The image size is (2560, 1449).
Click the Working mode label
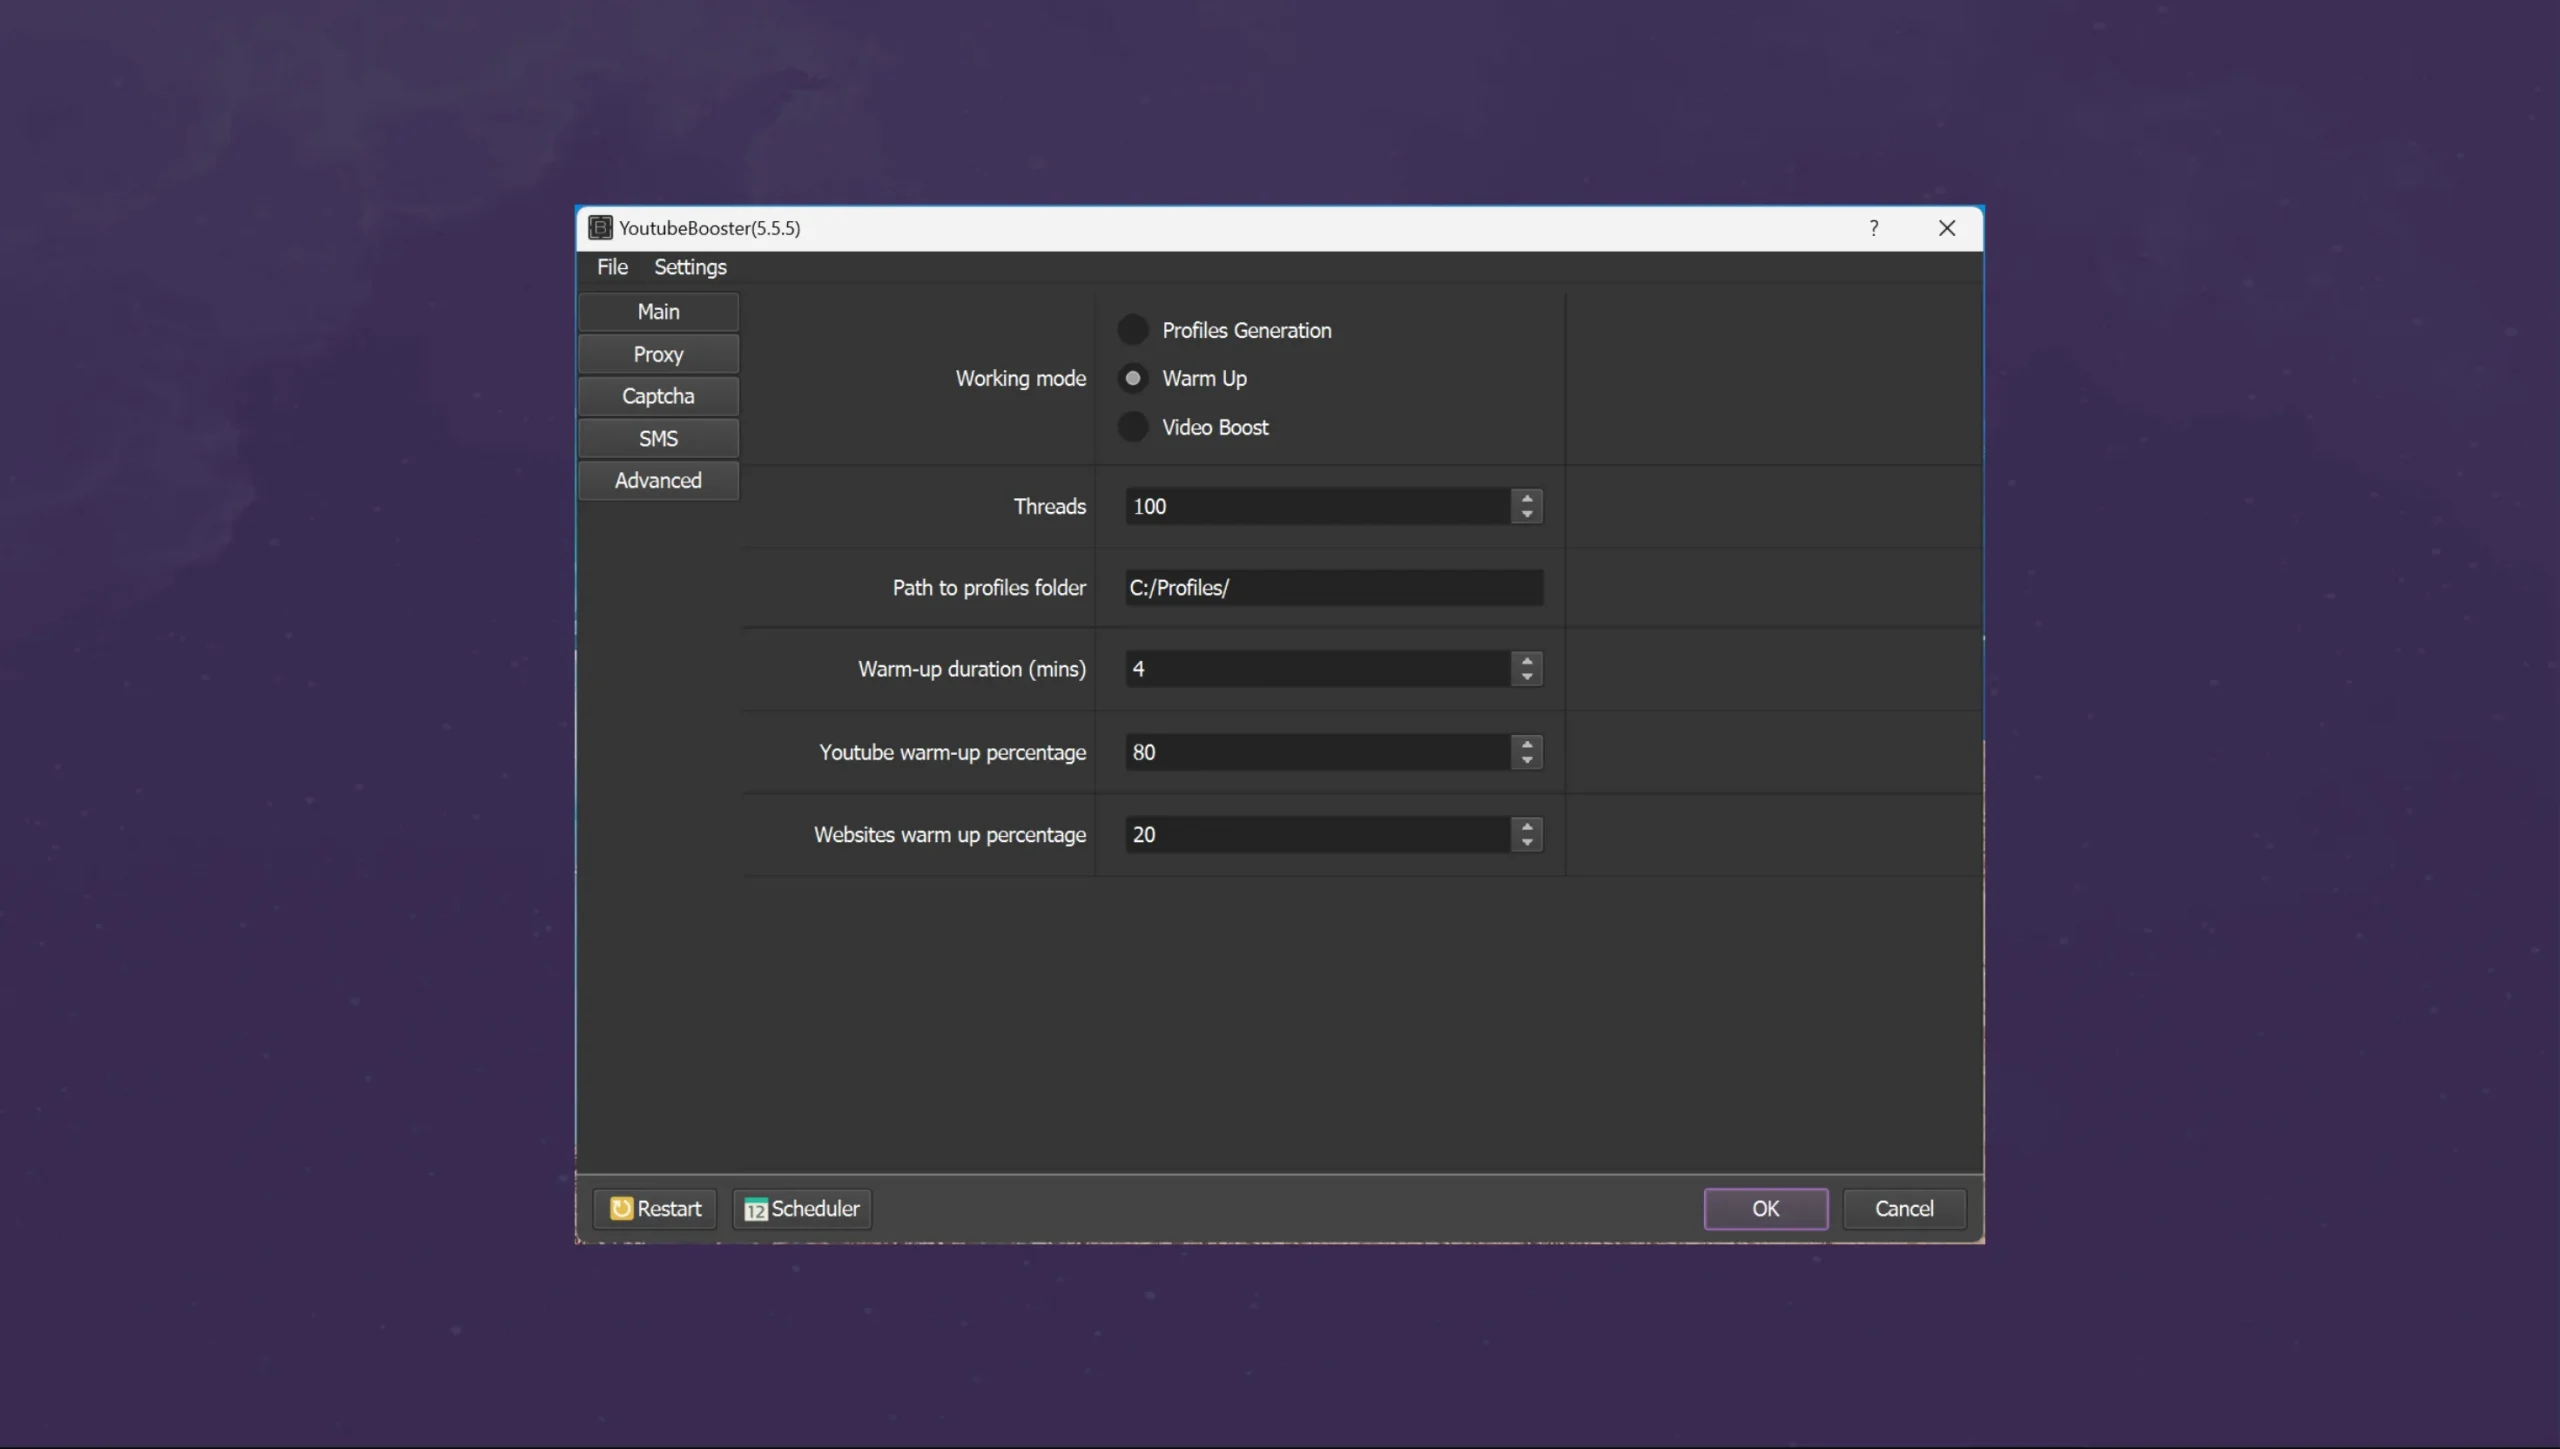pyautogui.click(x=1020, y=379)
